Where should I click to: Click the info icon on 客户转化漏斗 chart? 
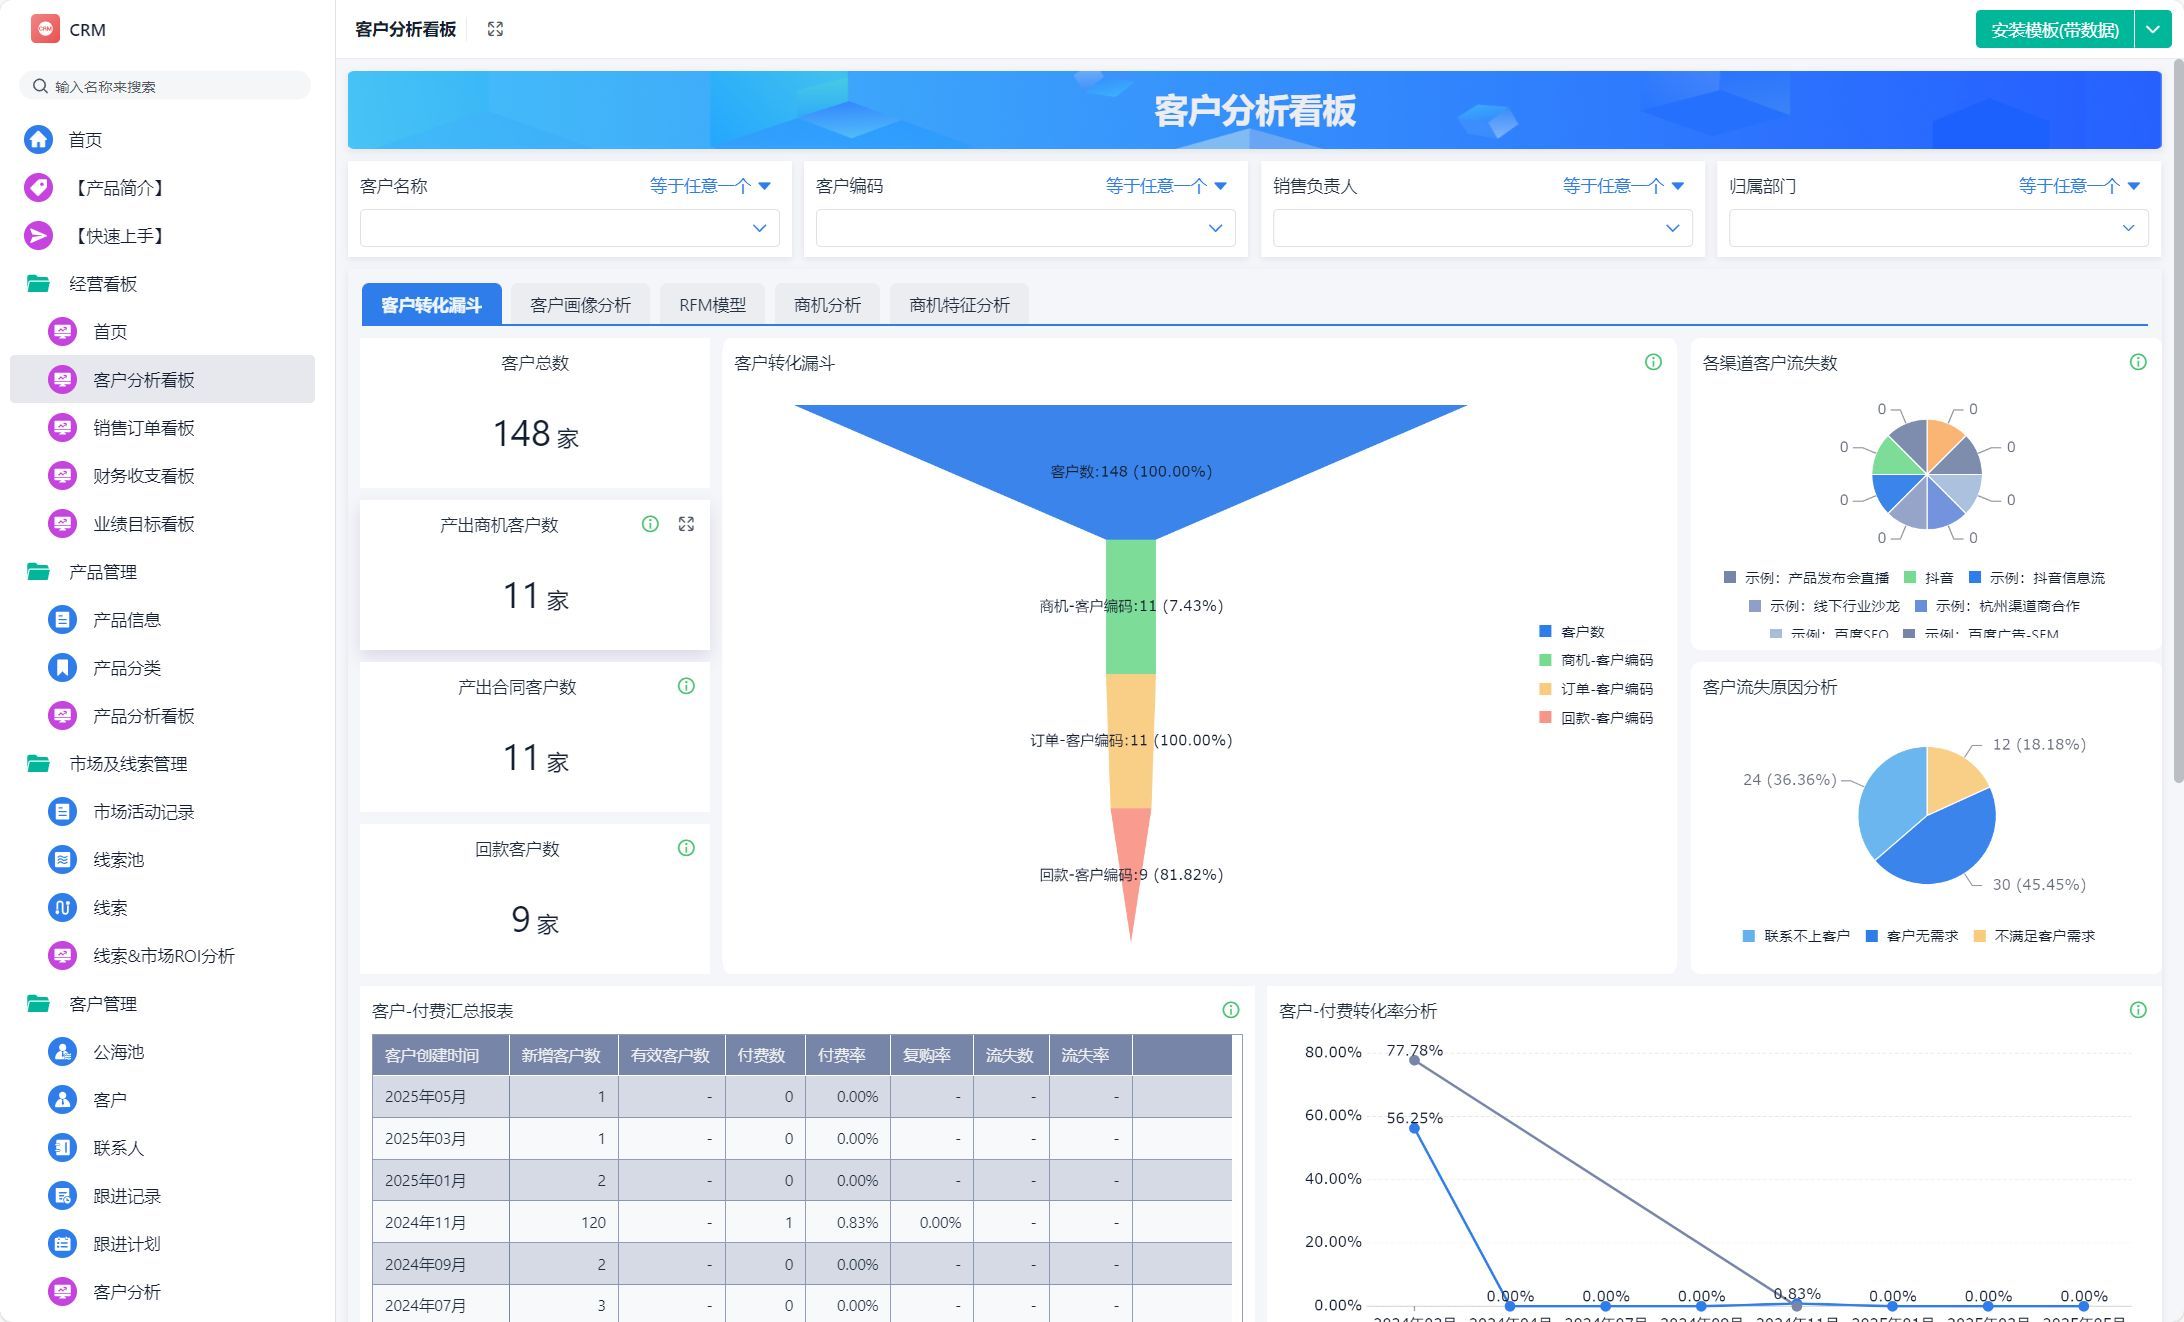click(1653, 362)
